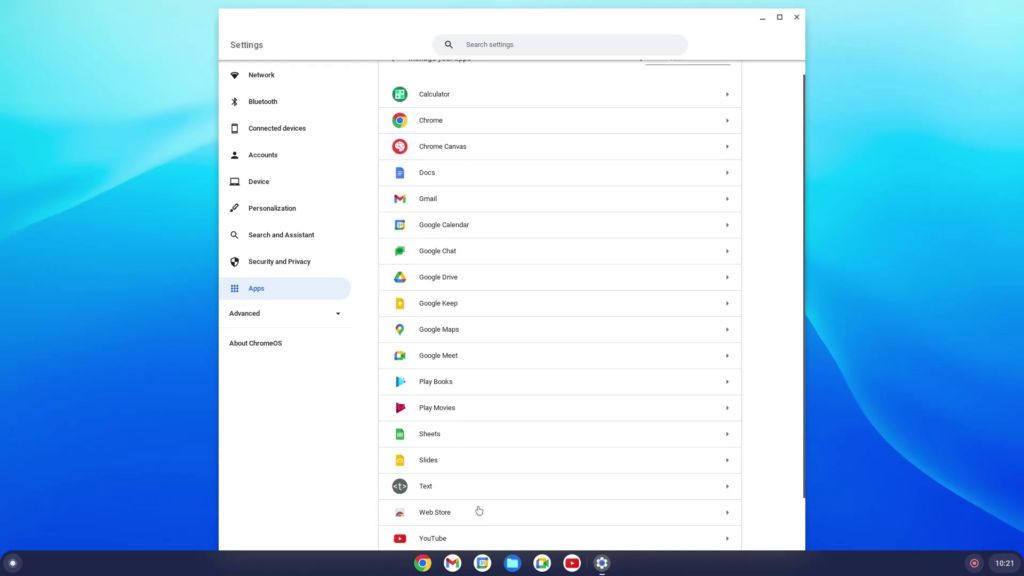The height and width of the screenshot is (576, 1024).
Task: Click the Settings window vertical scrollbar
Action: [x=803, y=286]
